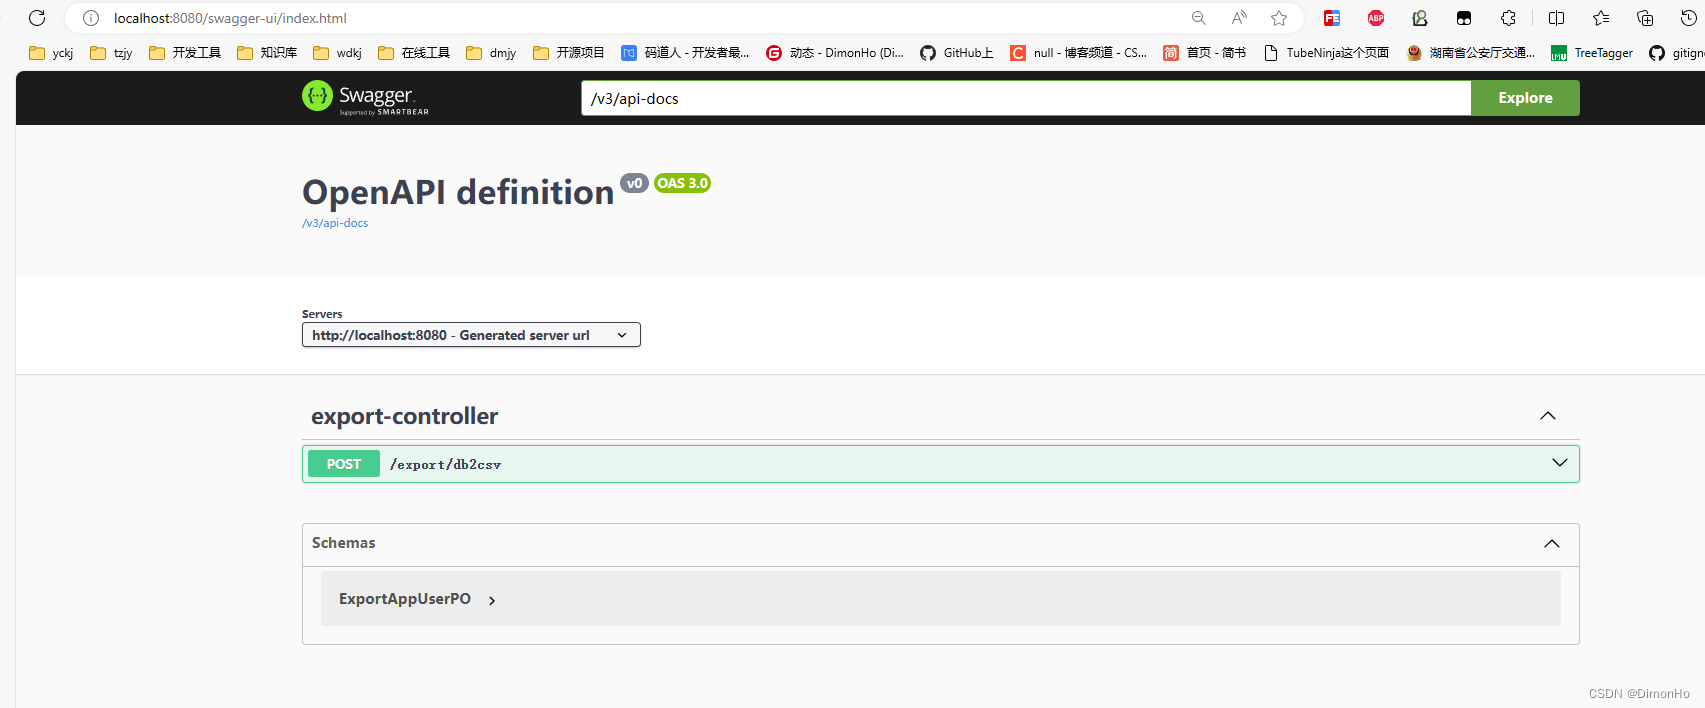Toggle split screen view icon
The image size is (1705, 708).
click(x=1557, y=18)
